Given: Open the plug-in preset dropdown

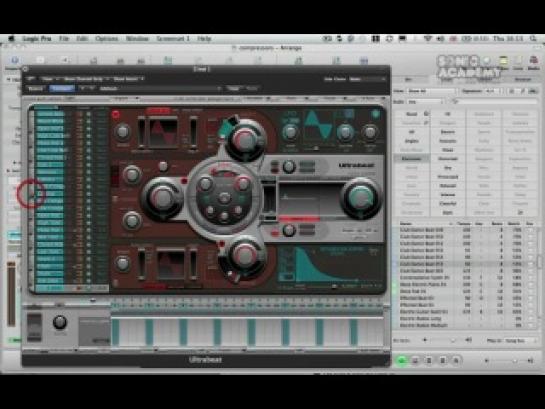Looking at the screenshot, I should click(x=160, y=89).
